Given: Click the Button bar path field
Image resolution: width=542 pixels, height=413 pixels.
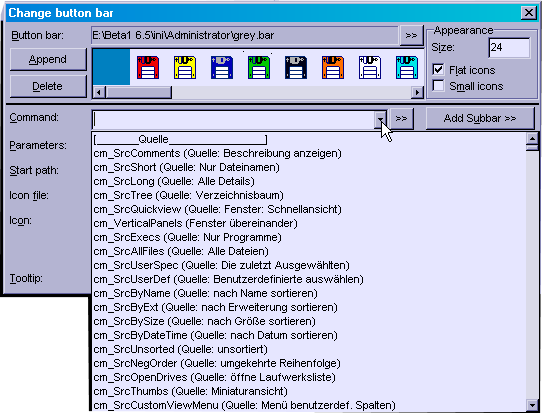Looking at the screenshot, I should coord(245,35).
